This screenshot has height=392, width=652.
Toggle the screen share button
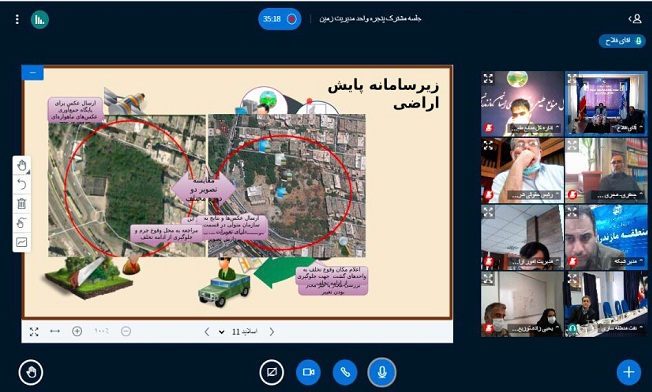point(272,372)
